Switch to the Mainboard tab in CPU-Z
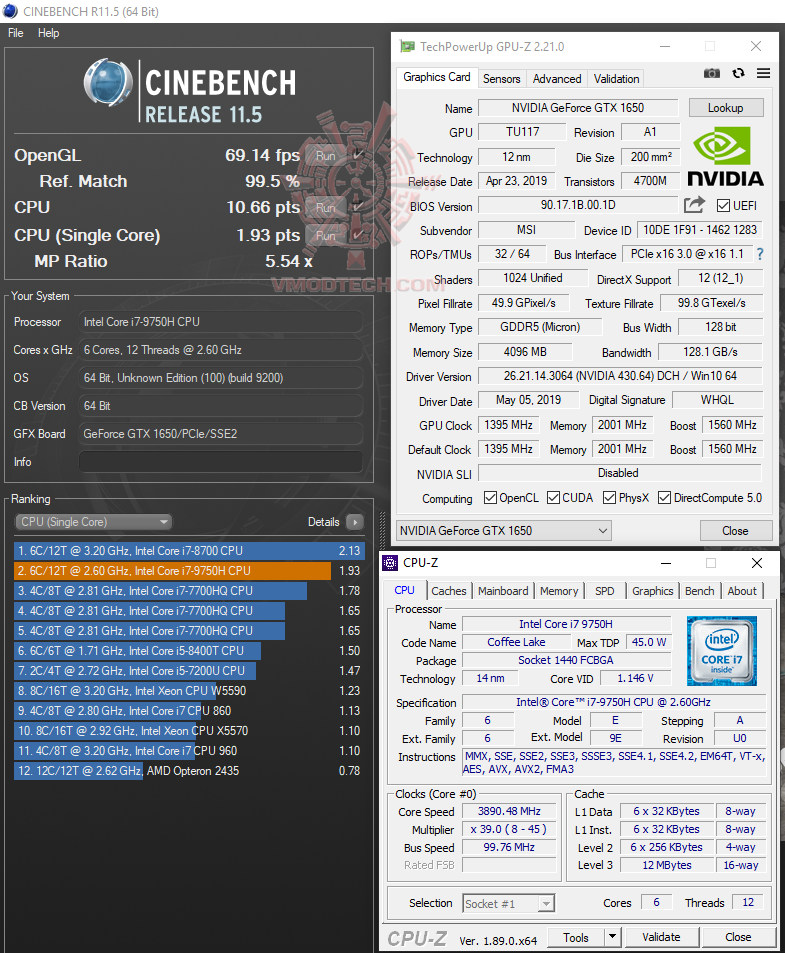The height and width of the screenshot is (953, 785). 503,591
